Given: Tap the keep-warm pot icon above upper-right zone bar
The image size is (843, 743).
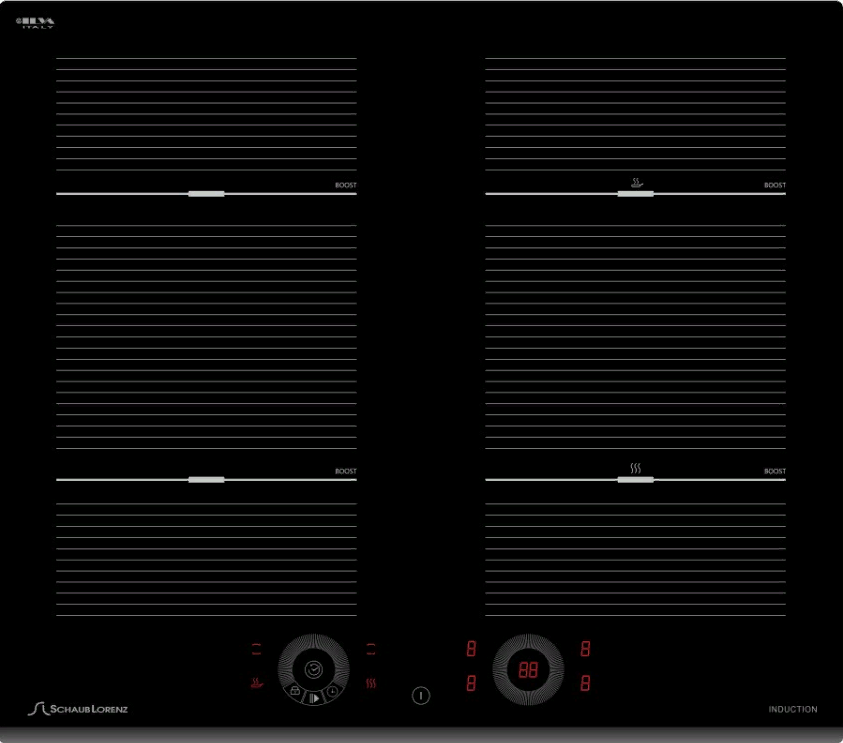Looking at the screenshot, I should click(x=635, y=183).
